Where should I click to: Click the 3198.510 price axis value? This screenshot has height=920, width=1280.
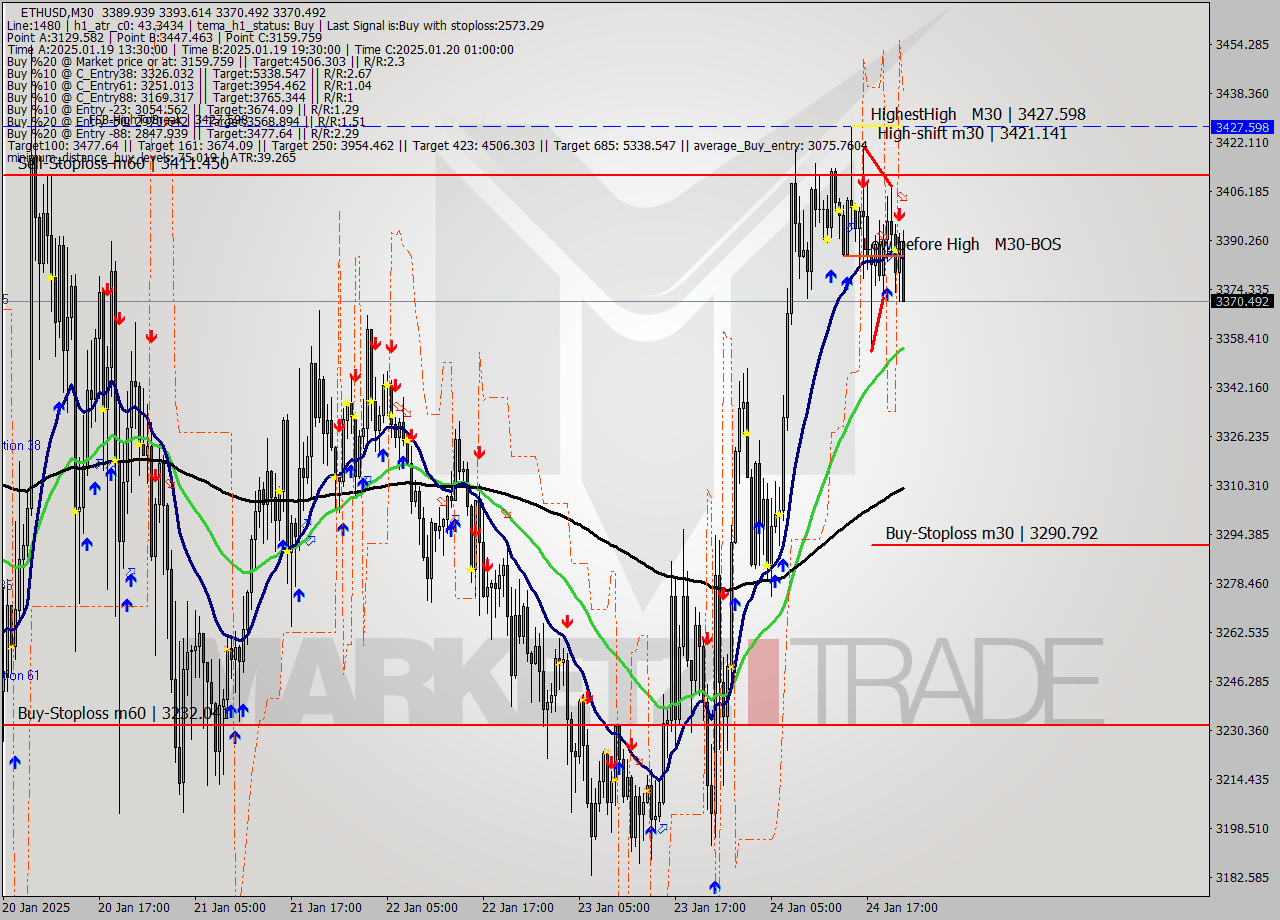point(1241,828)
